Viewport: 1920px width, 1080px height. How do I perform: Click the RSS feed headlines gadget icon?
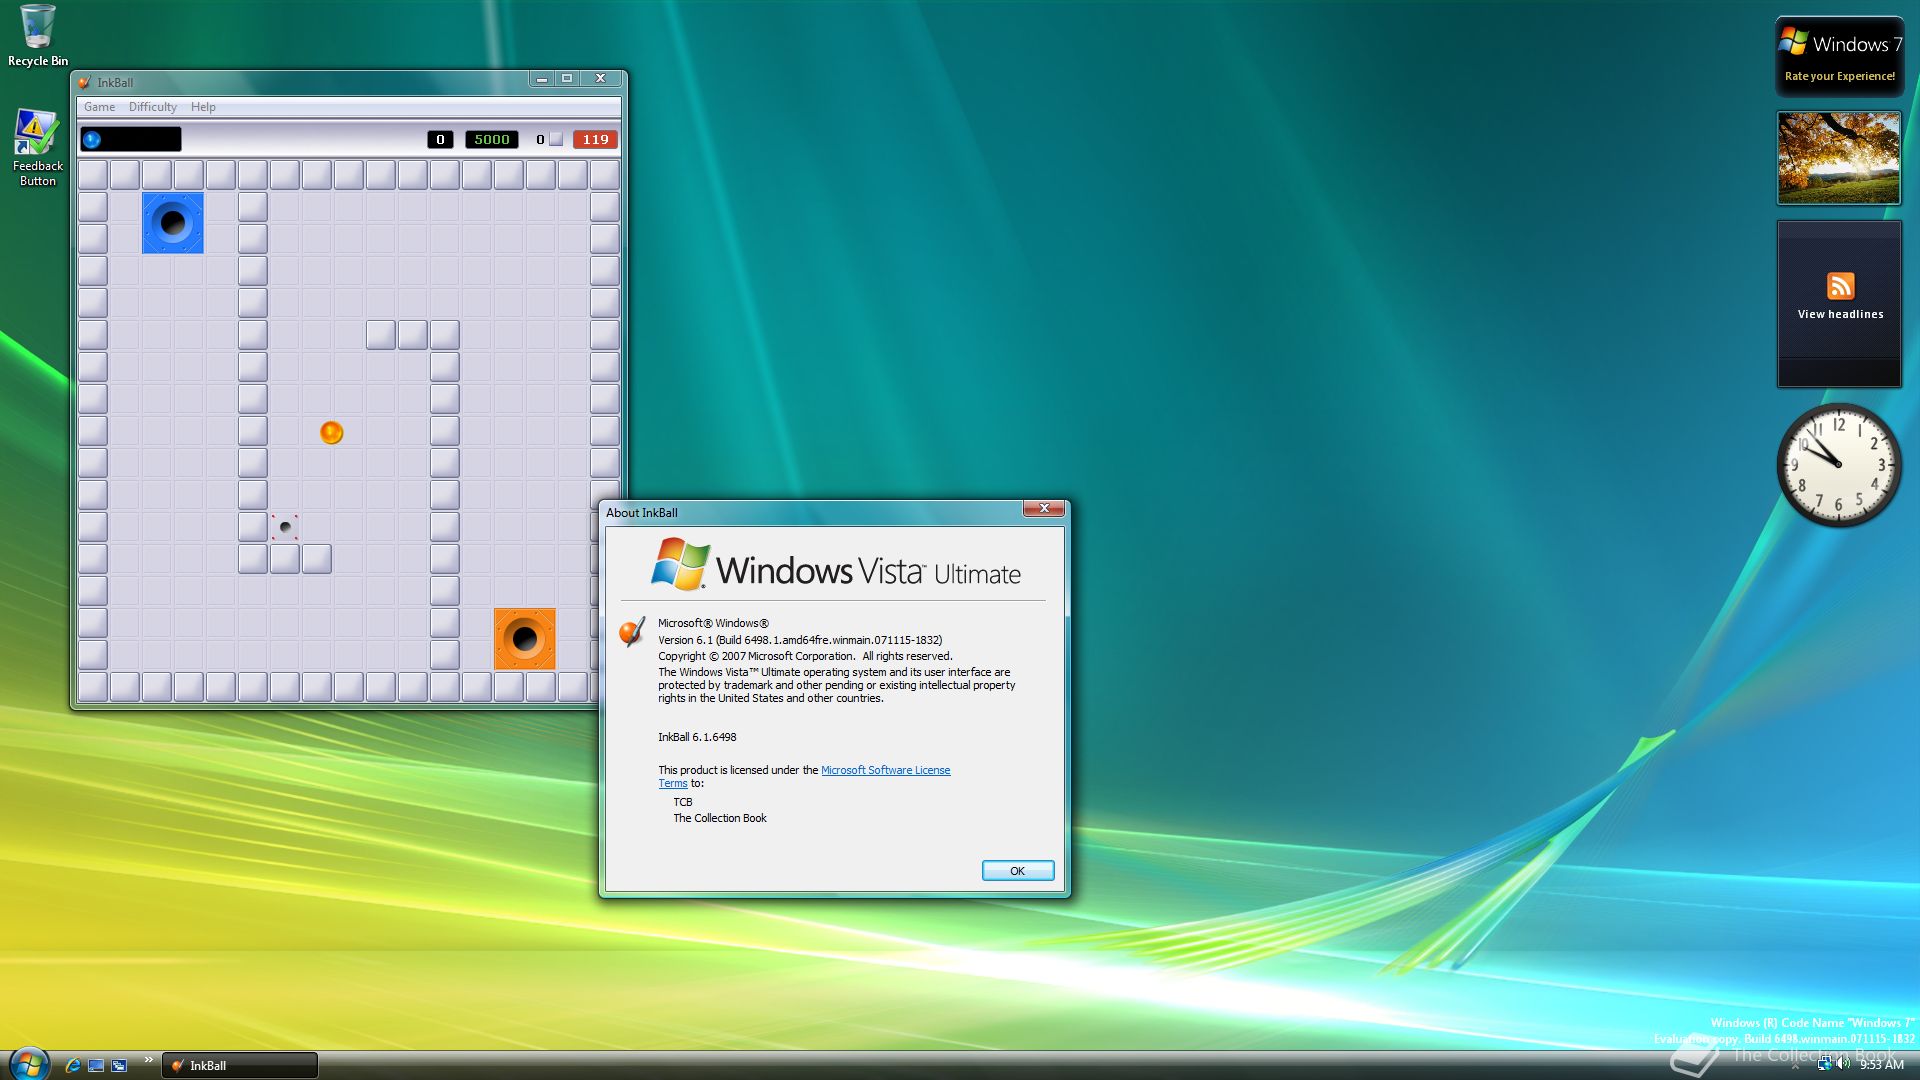[x=1840, y=285]
